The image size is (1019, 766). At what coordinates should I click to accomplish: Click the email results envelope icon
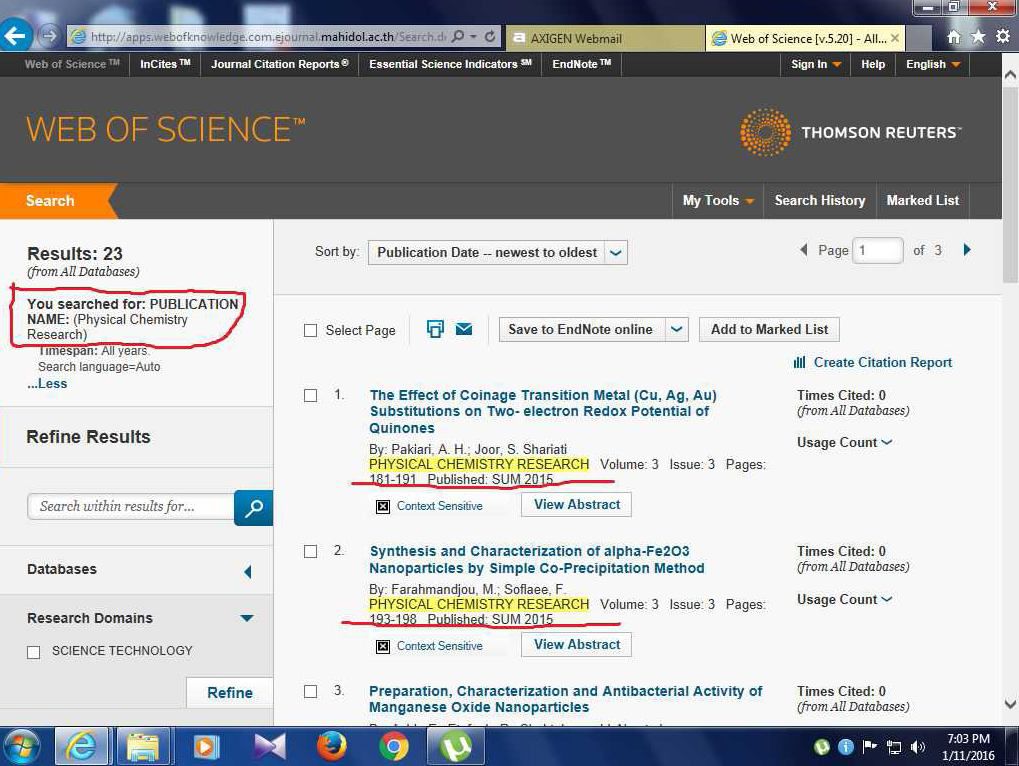click(x=464, y=329)
